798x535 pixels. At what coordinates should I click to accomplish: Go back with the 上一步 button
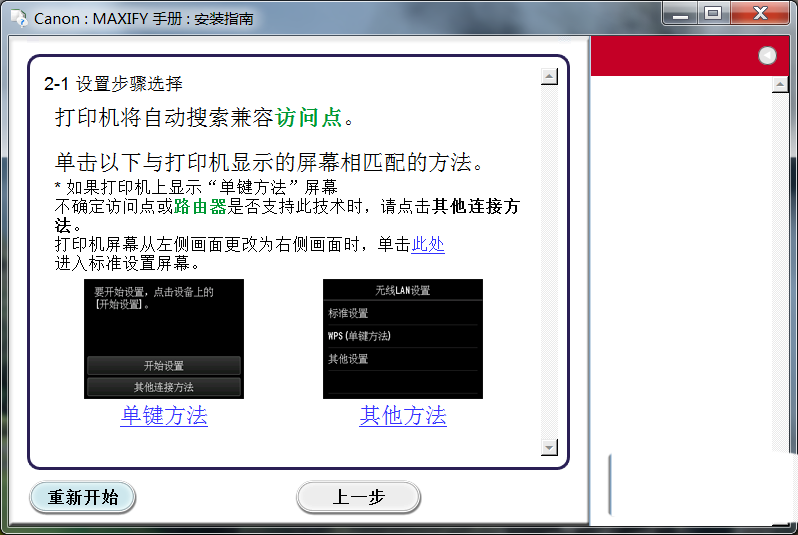pos(358,497)
